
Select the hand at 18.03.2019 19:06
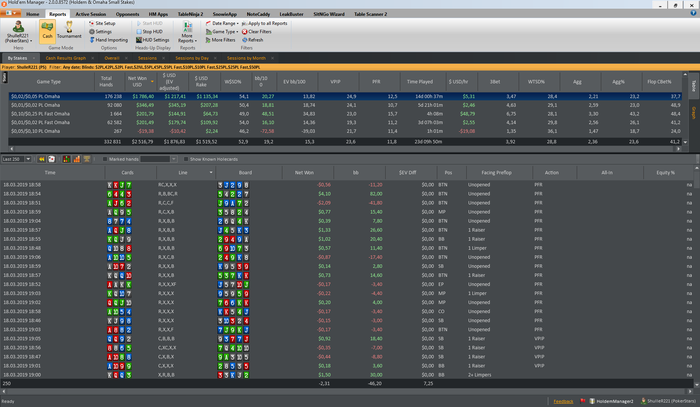tap(347, 257)
